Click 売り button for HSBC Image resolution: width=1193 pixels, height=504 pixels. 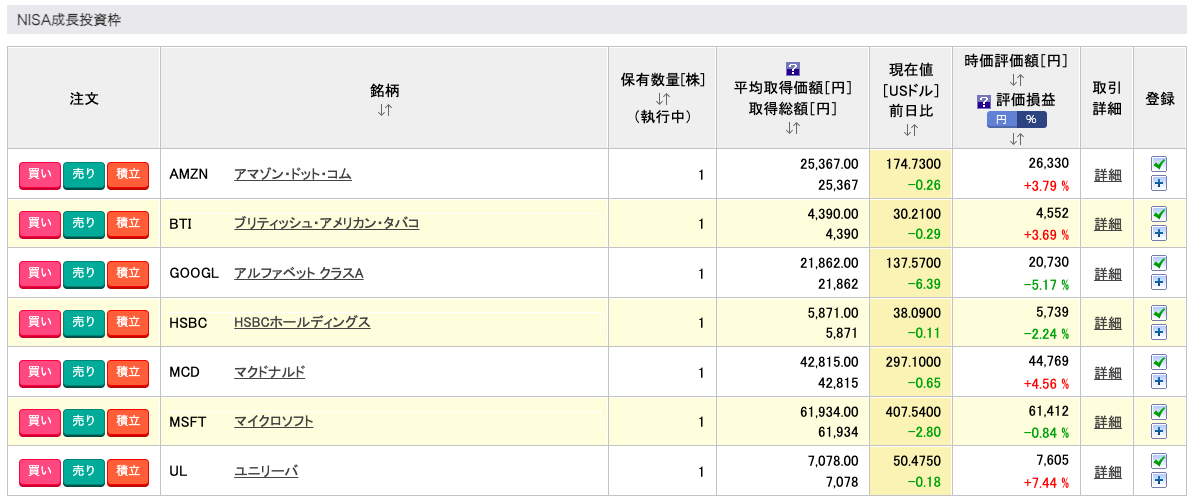coord(84,323)
